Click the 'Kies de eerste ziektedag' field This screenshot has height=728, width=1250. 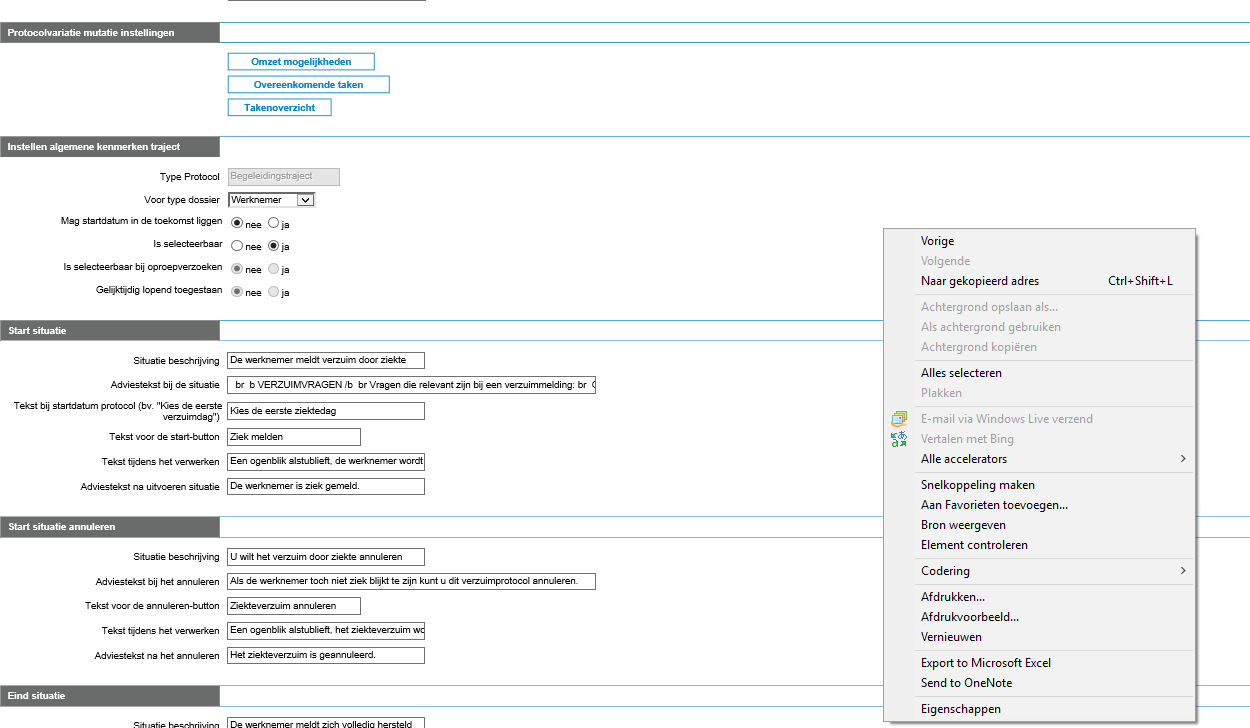pyautogui.click(x=326, y=411)
